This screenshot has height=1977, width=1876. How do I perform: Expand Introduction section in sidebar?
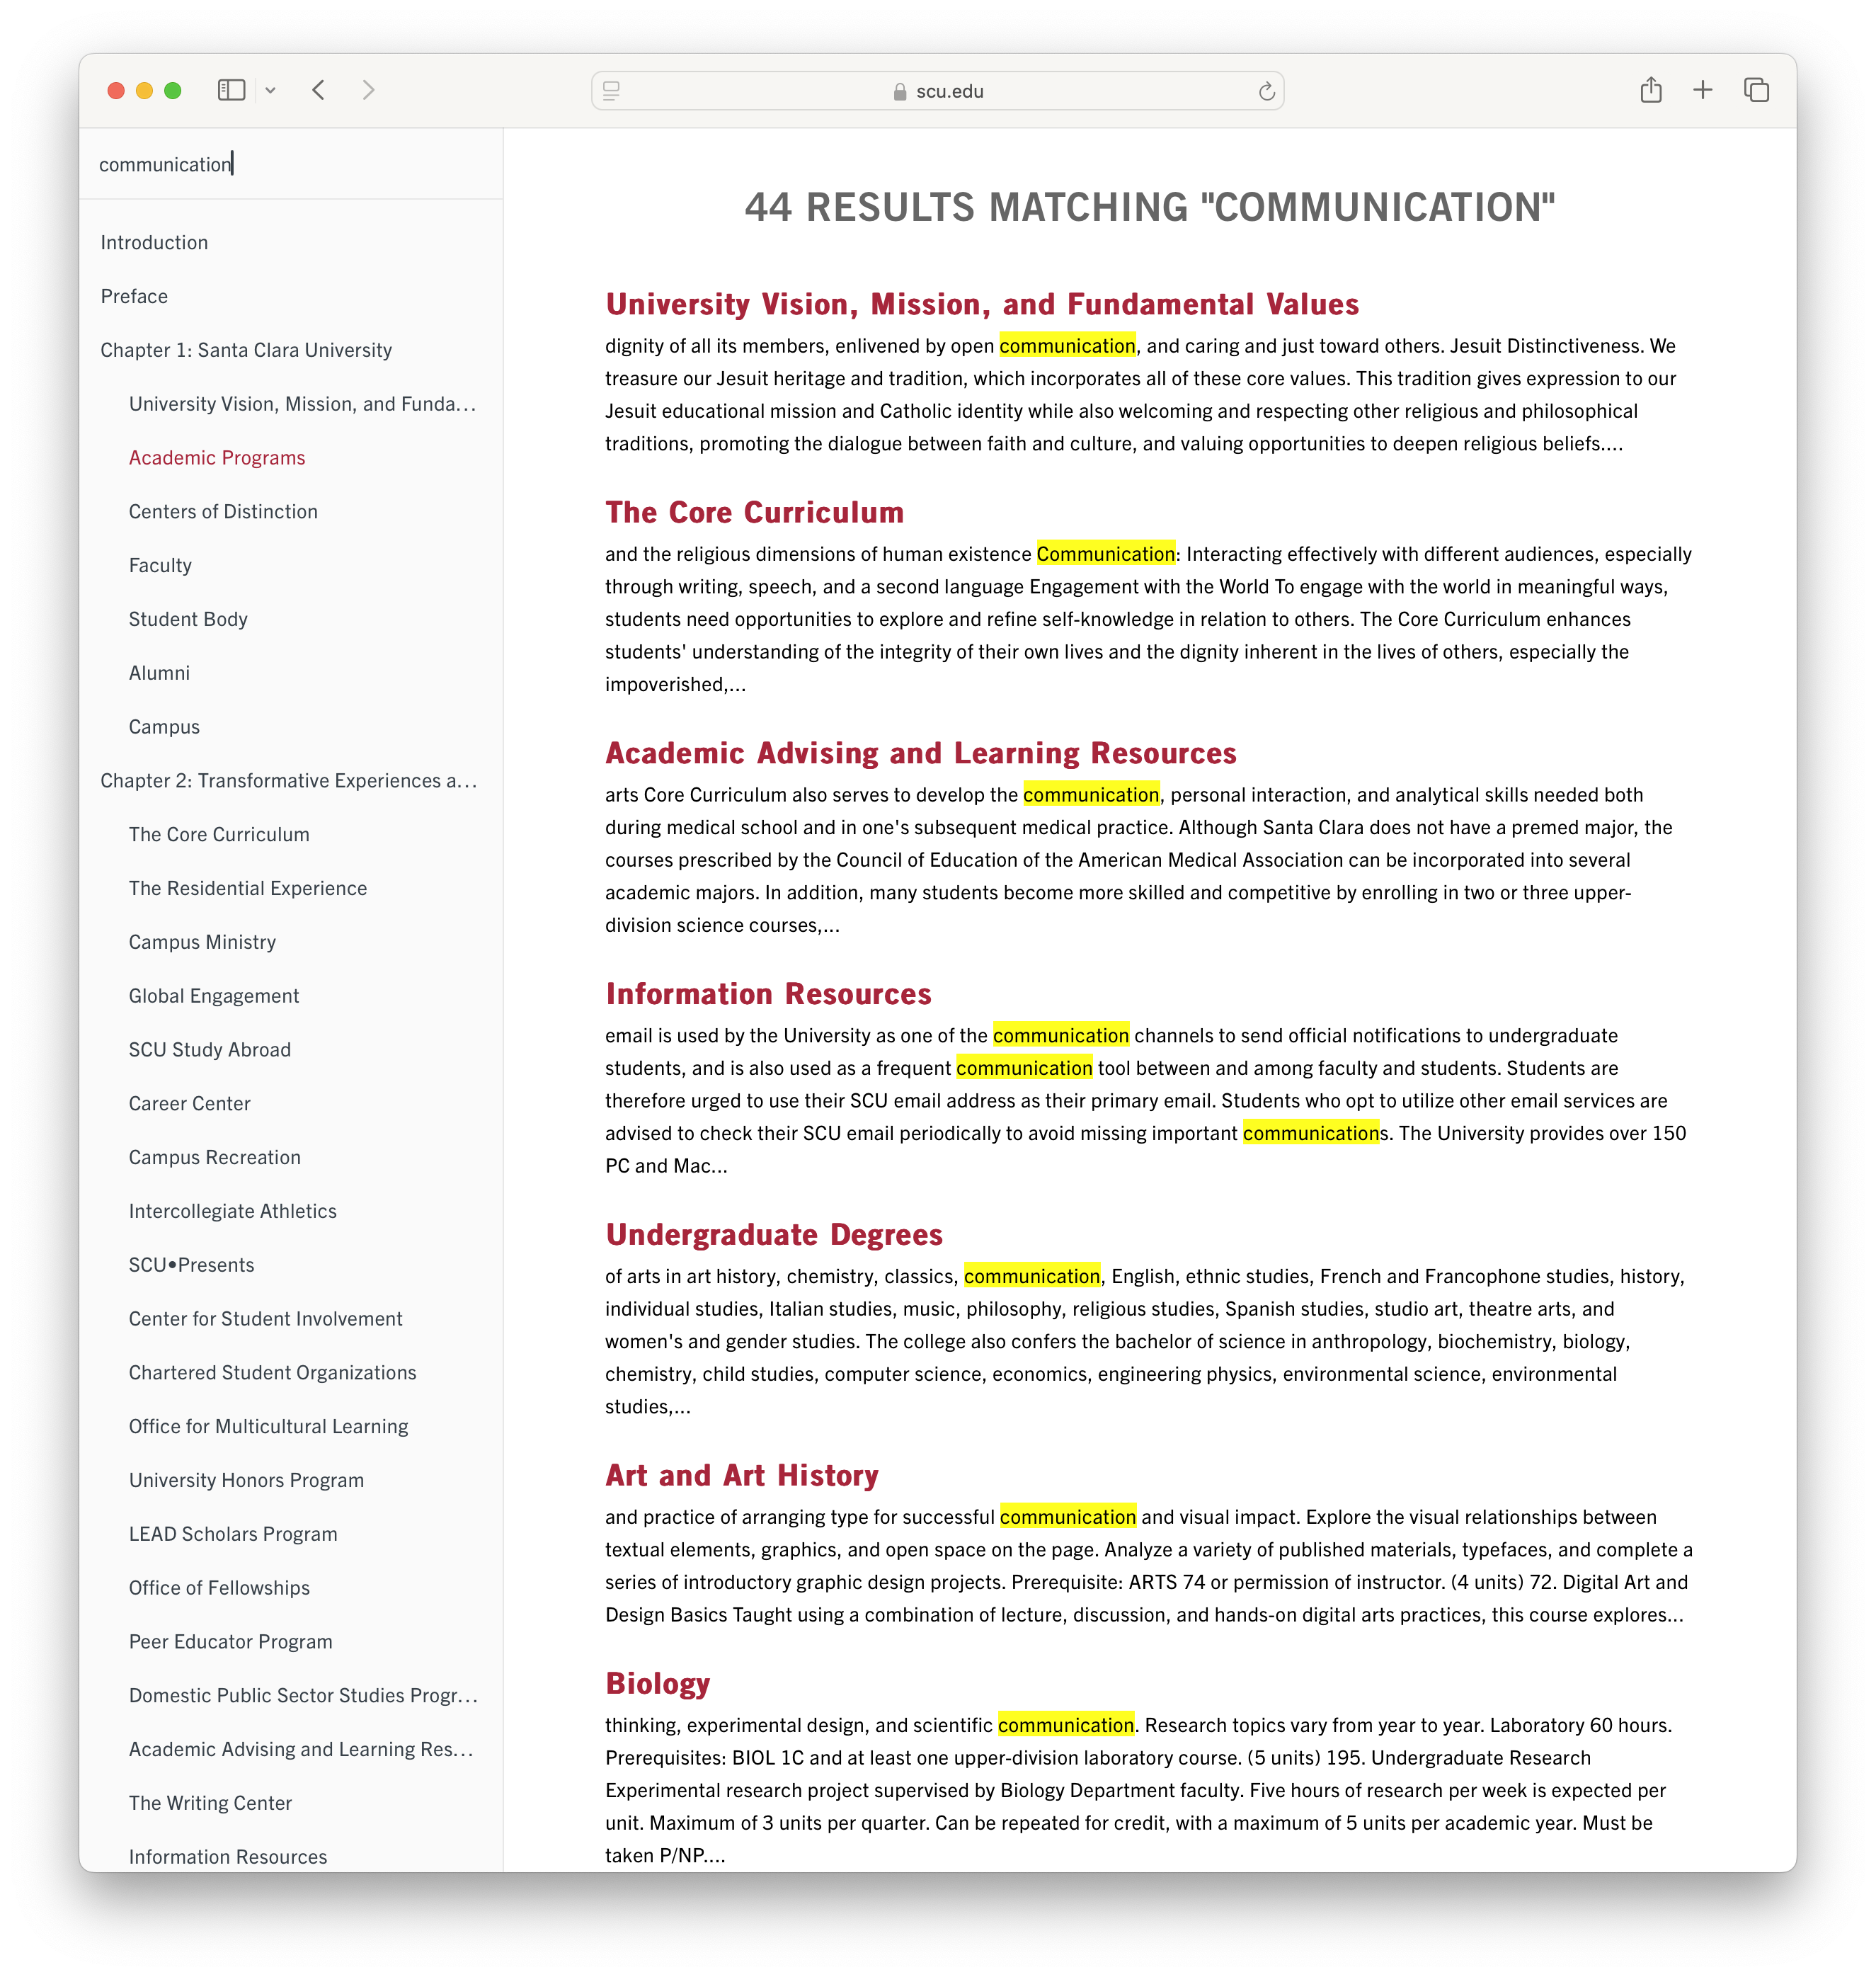(x=154, y=241)
